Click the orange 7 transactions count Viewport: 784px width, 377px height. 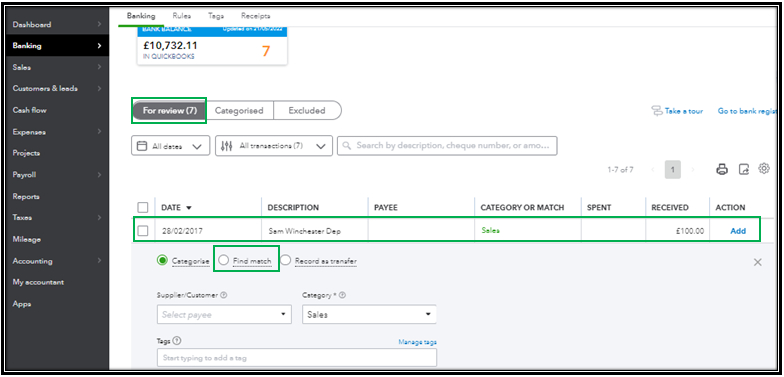(x=266, y=50)
